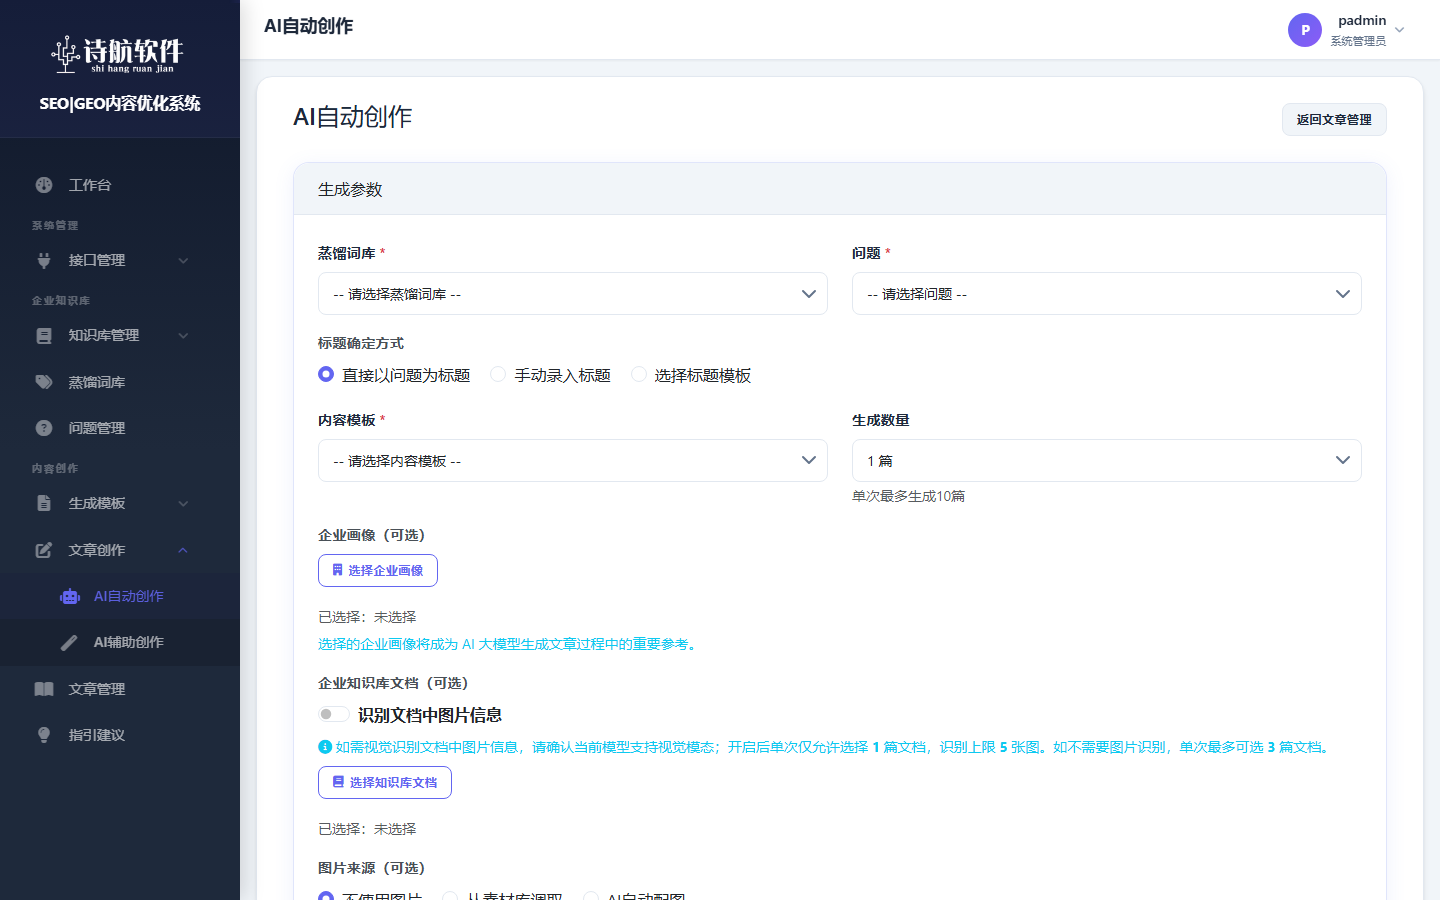Click the 单次最多生成10篇 hint text

coord(908,496)
